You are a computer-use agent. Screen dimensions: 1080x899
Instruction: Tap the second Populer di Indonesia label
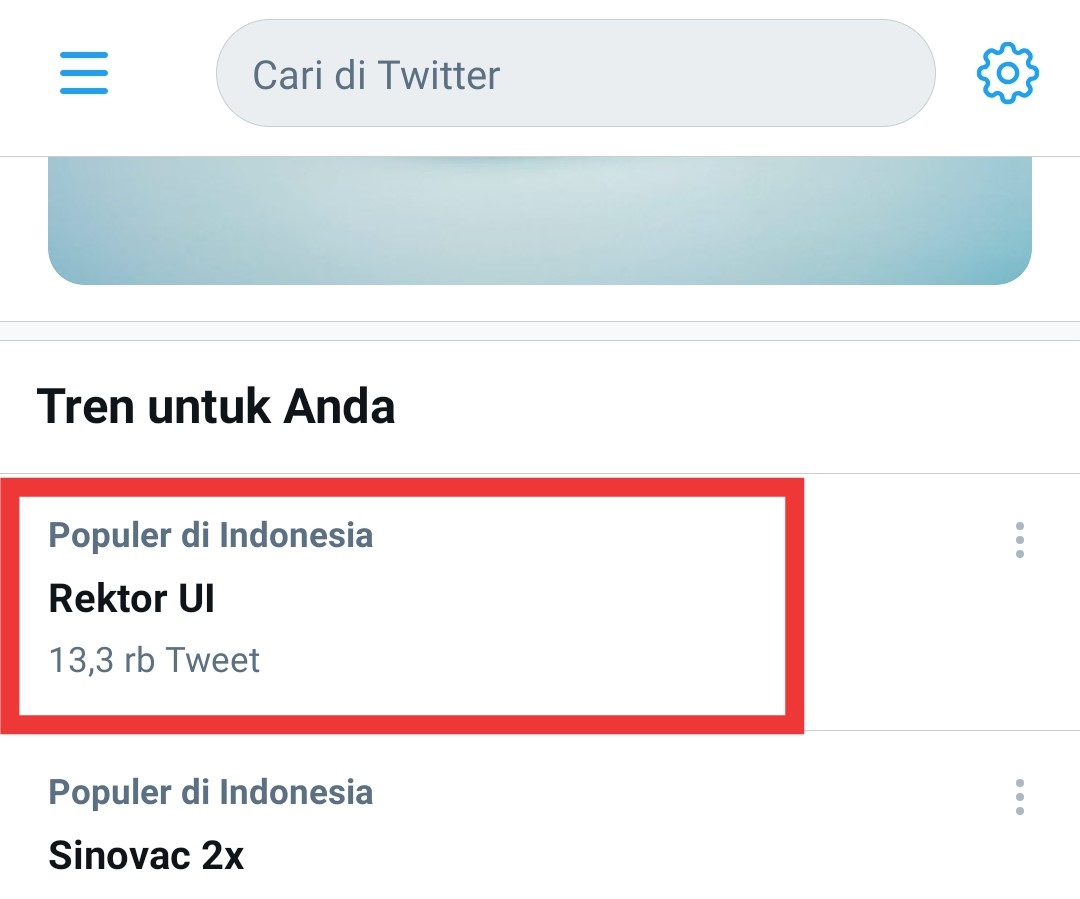click(210, 792)
